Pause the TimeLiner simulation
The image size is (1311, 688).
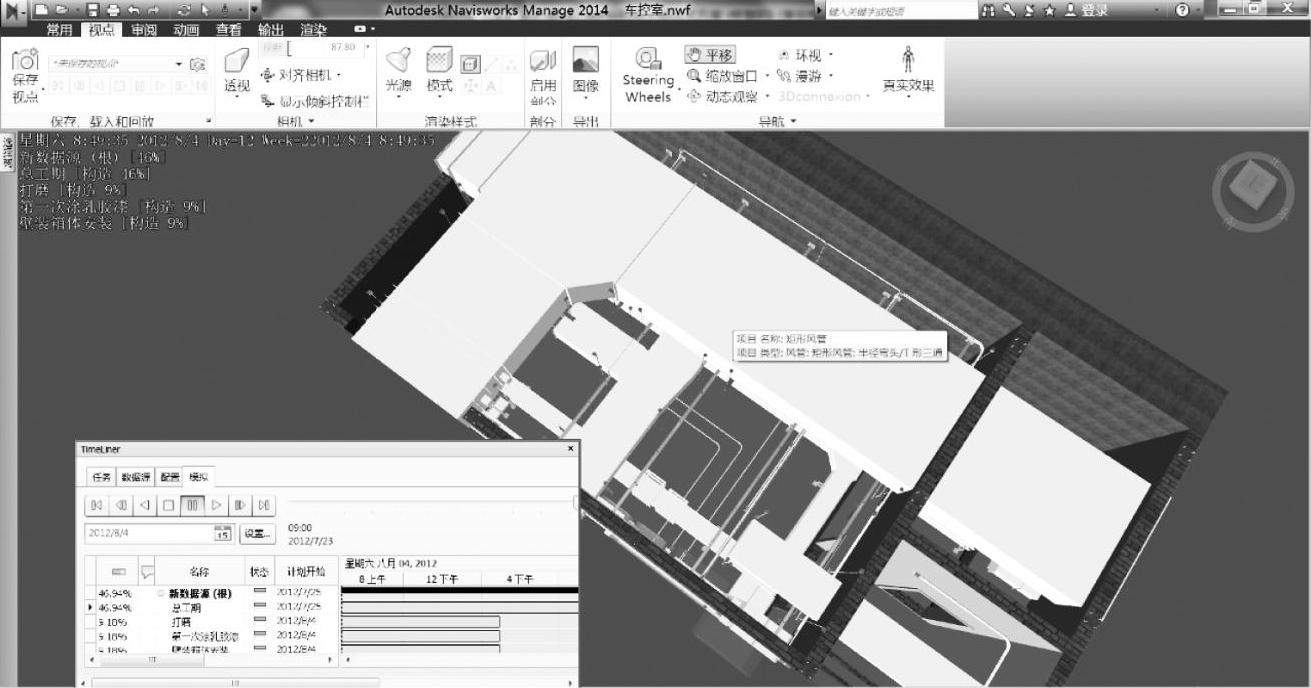193,505
